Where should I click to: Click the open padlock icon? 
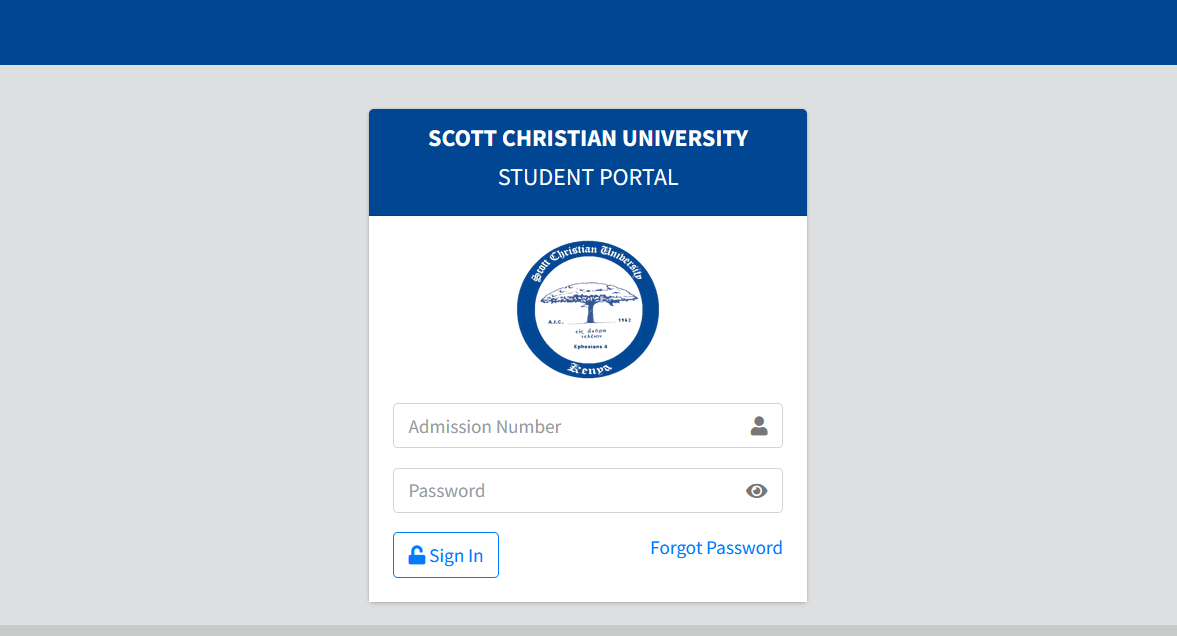point(417,555)
